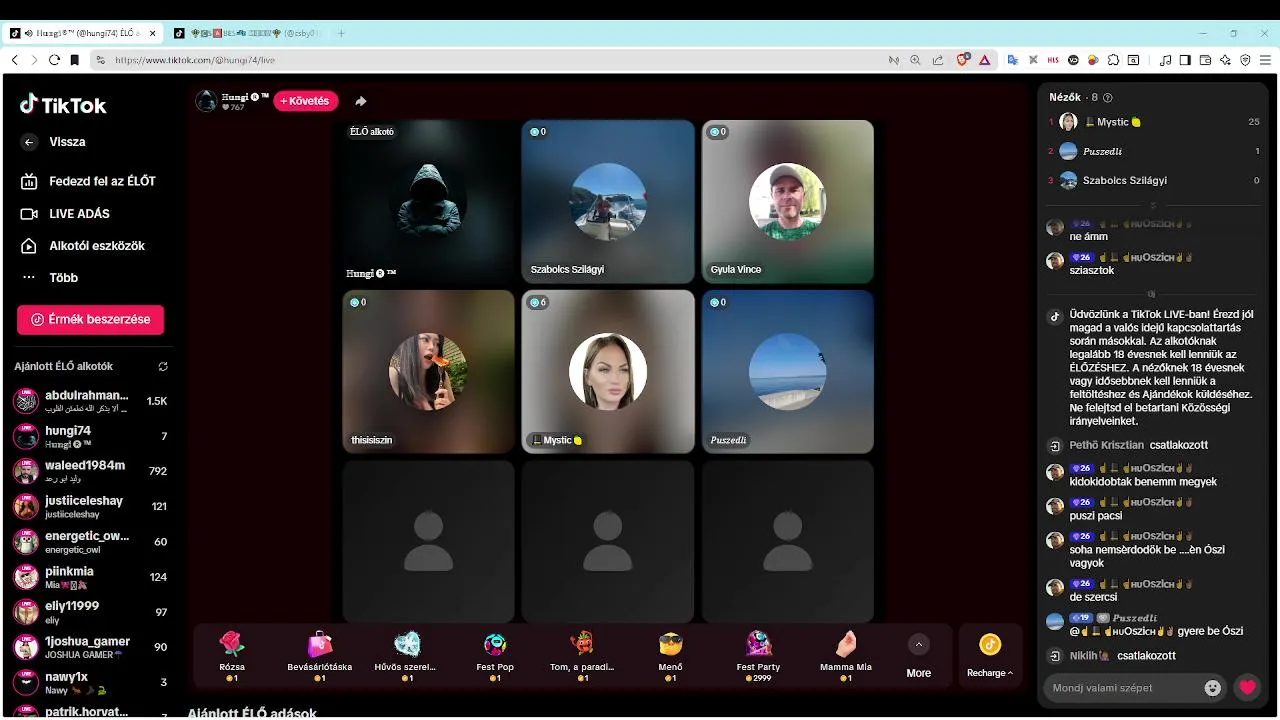Click the TikTok logo
The image size is (1280, 720).
coord(63,104)
